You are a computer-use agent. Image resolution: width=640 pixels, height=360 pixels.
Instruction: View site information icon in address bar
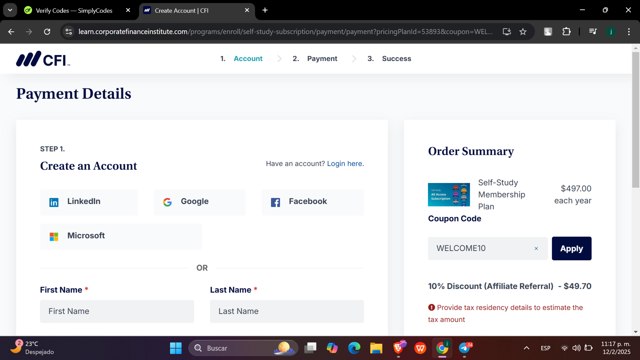click(x=69, y=31)
